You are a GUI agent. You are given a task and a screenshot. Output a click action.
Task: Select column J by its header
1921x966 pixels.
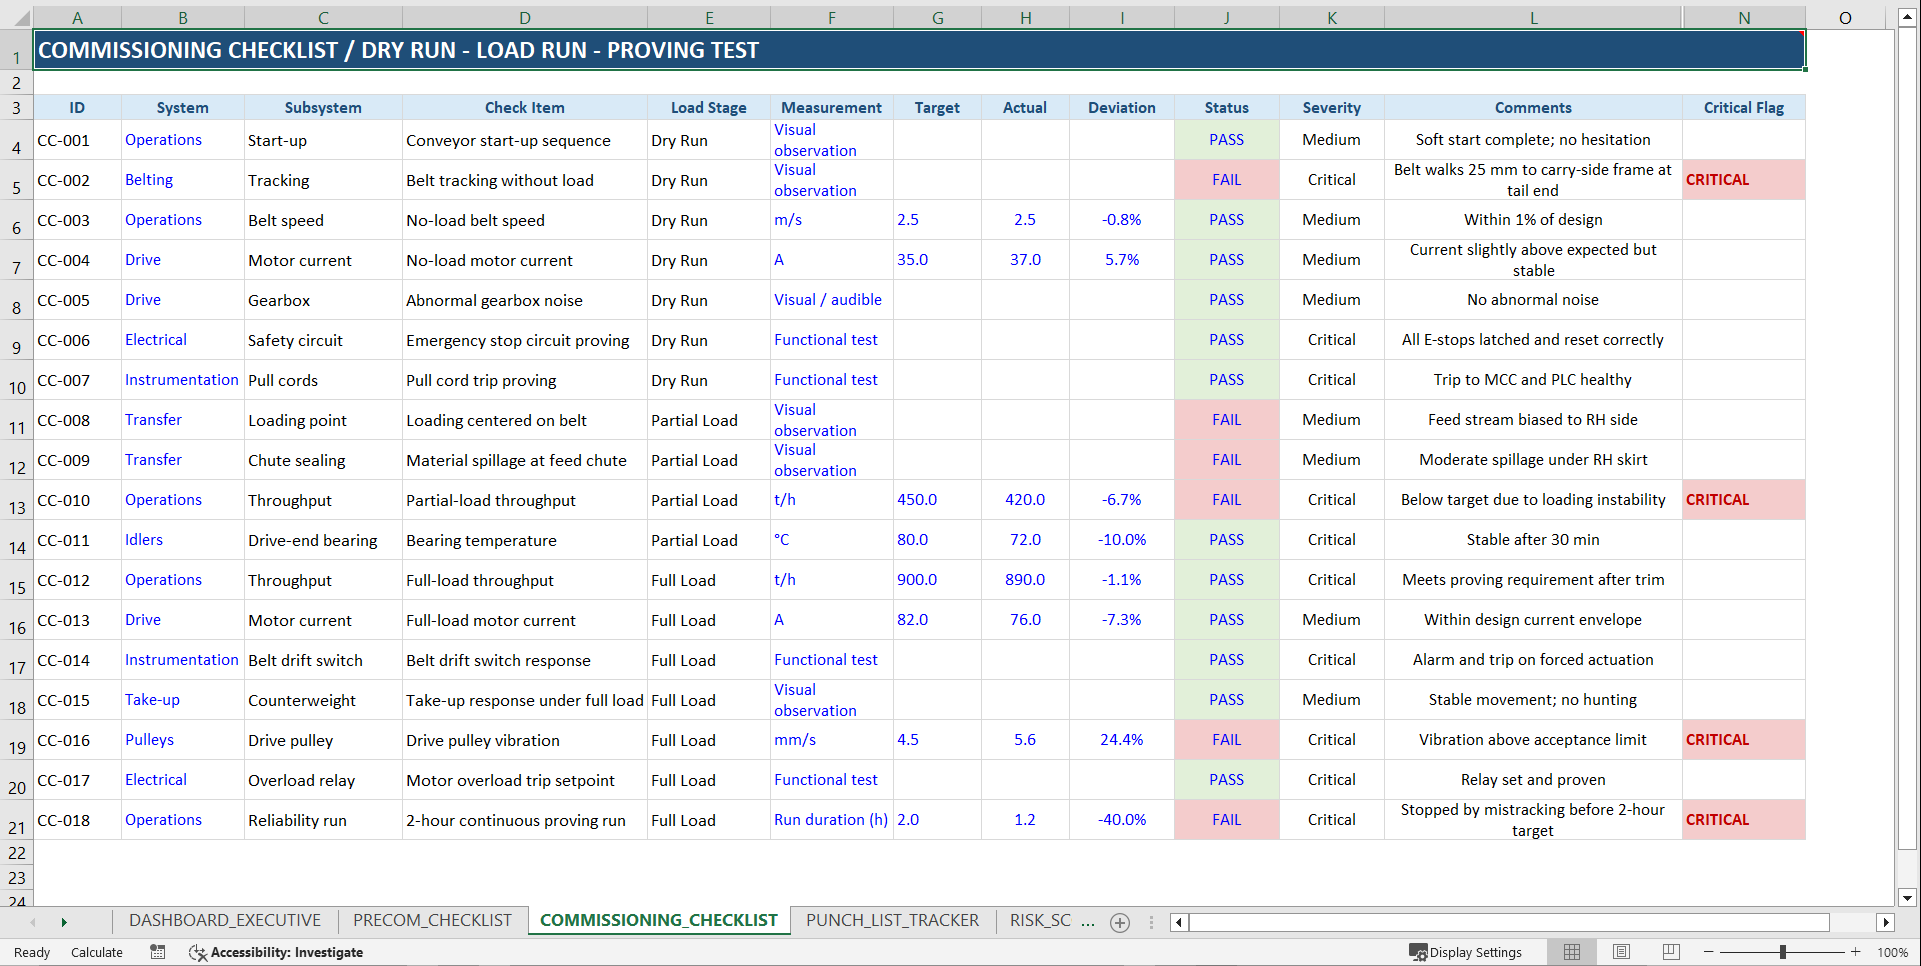(x=1226, y=16)
